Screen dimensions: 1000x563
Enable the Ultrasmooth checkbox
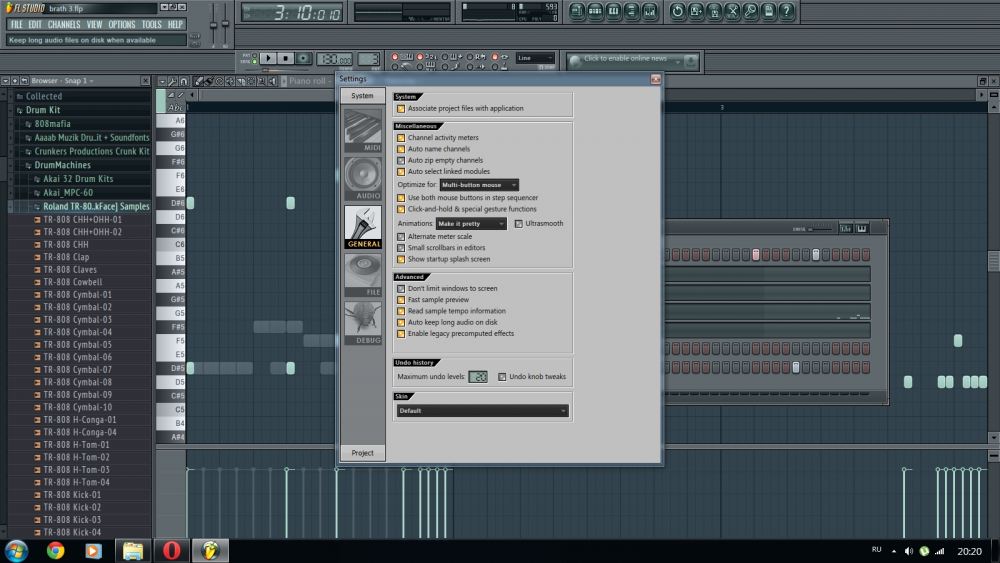518,224
